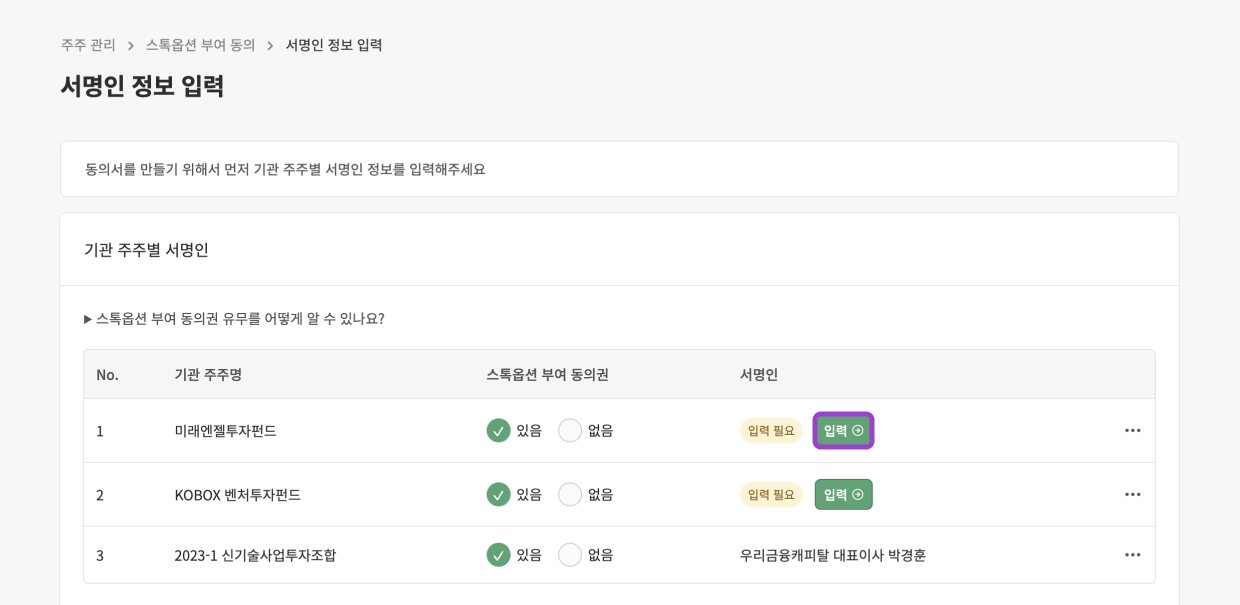
Task: Click 입력 button for 미래엔젤투자펀드
Action: pos(843,430)
